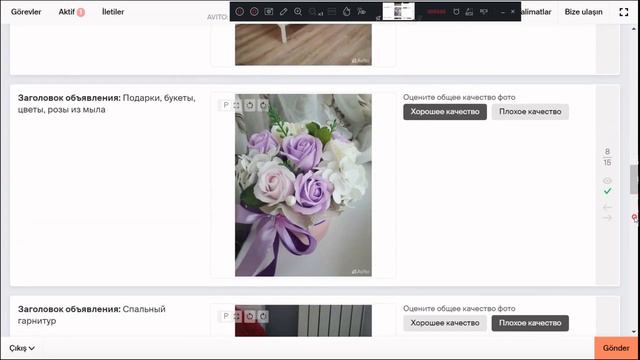Open the recording preview thumbnail in recorder bar
640x360 pixels.
398,11
